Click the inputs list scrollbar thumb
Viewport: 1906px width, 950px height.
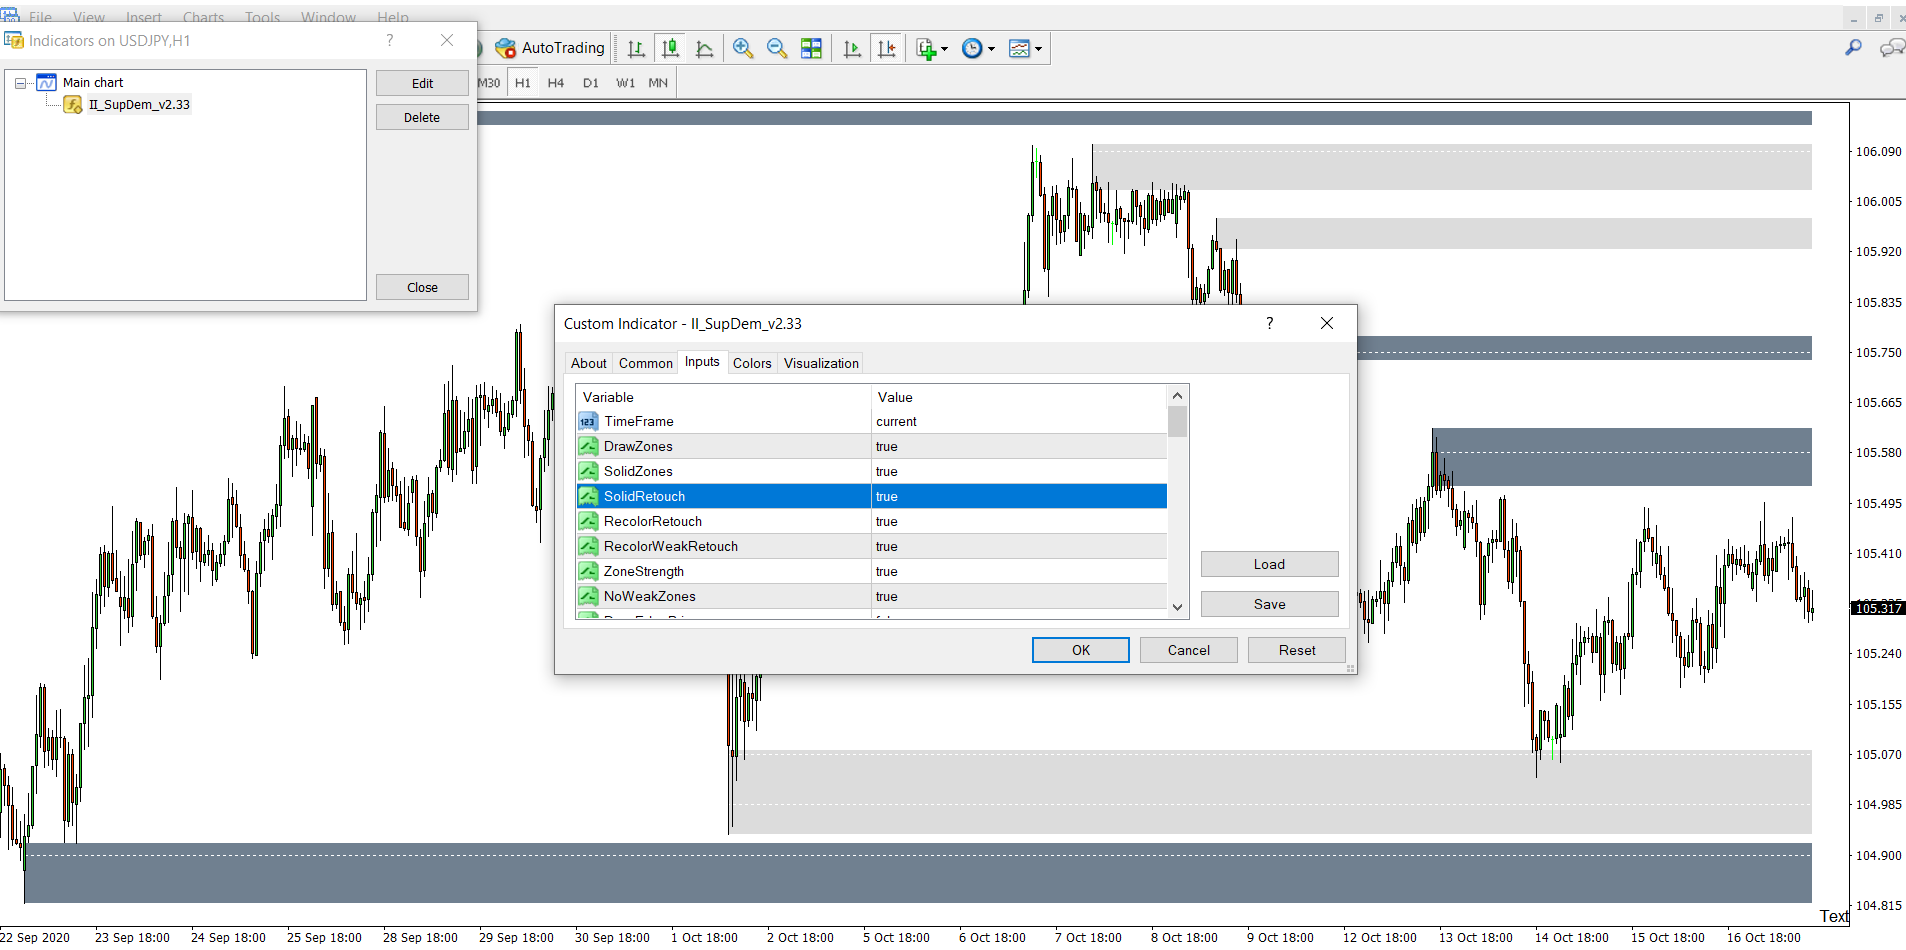pos(1178,422)
